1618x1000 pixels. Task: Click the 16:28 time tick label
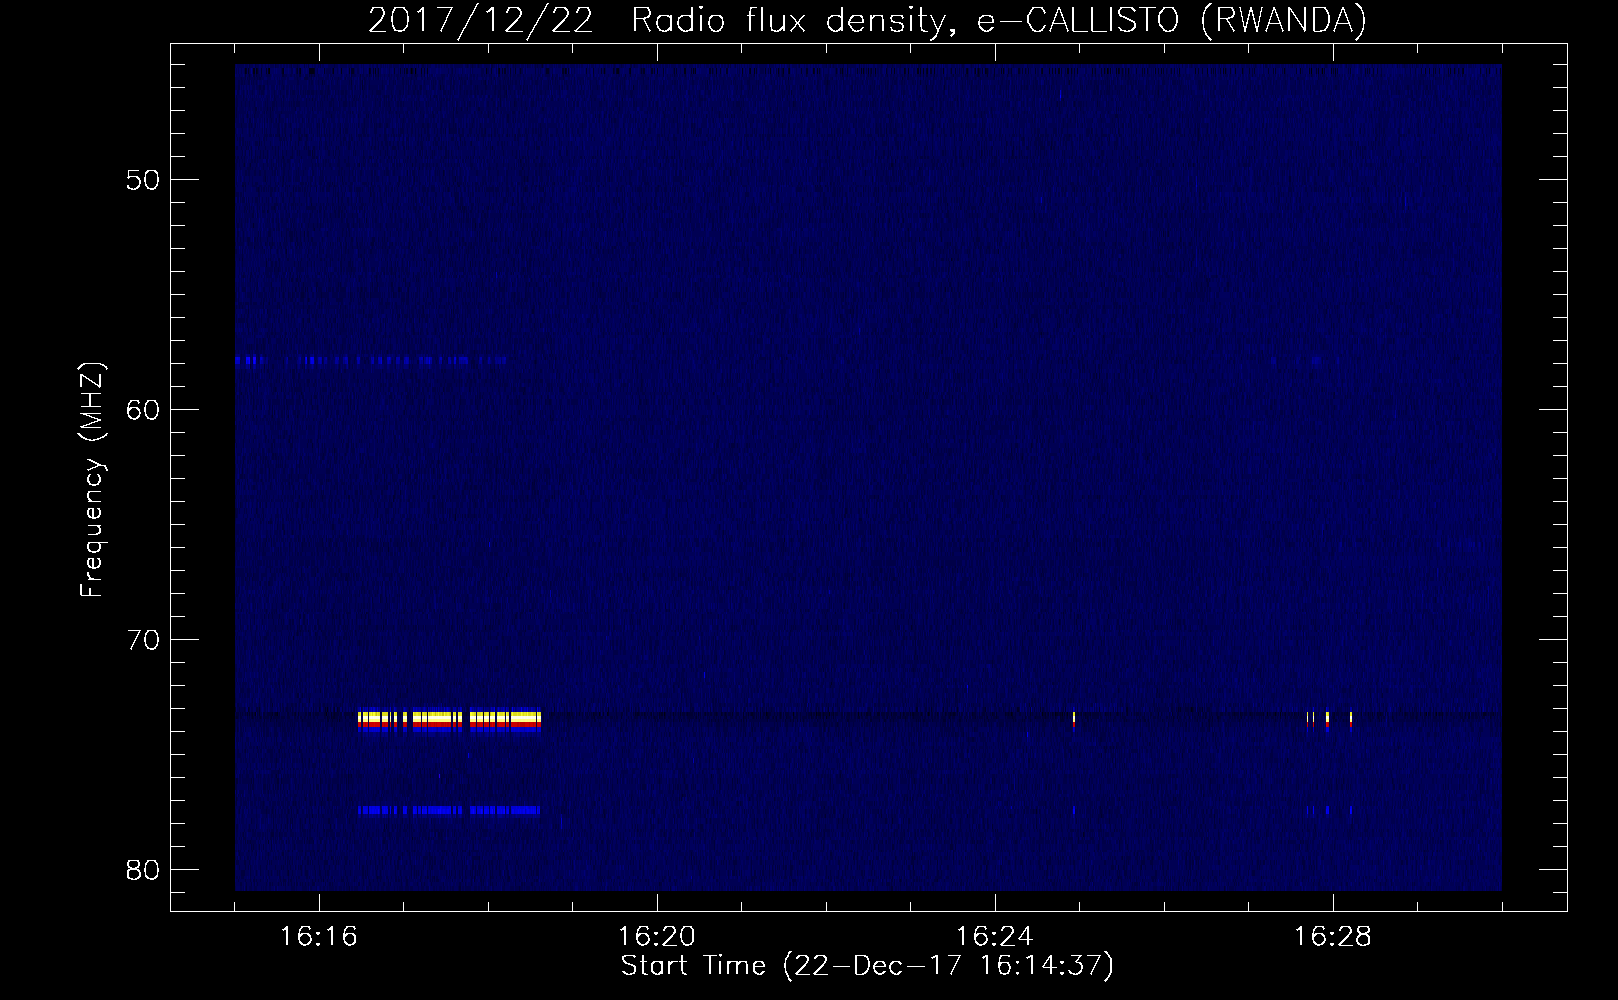1333,936
